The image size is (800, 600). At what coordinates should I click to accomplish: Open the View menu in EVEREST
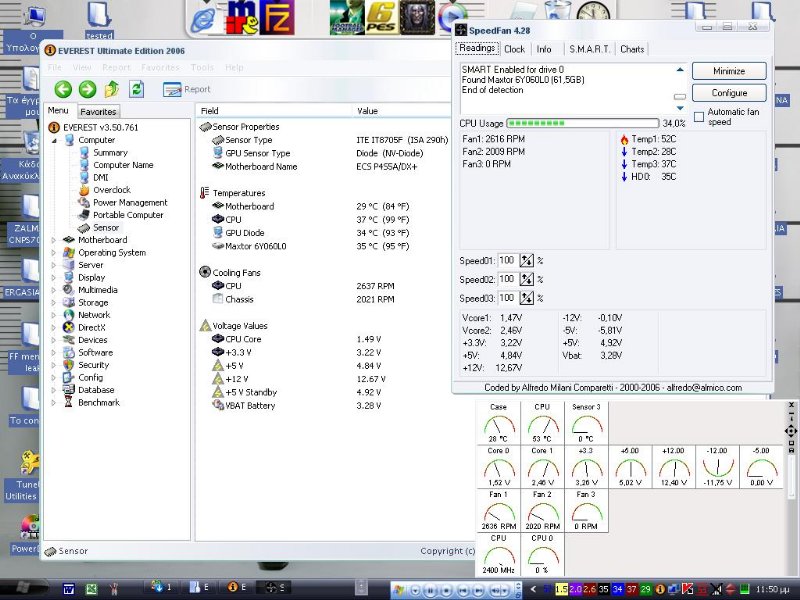pos(82,67)
